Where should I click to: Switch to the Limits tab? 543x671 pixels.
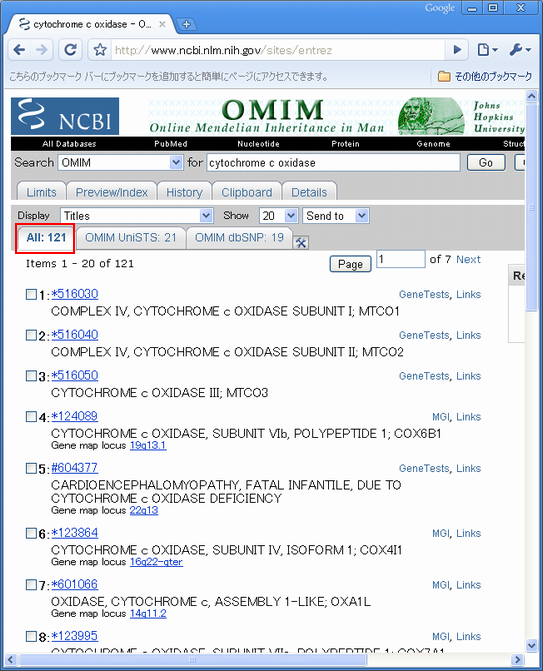pos(42,192)
